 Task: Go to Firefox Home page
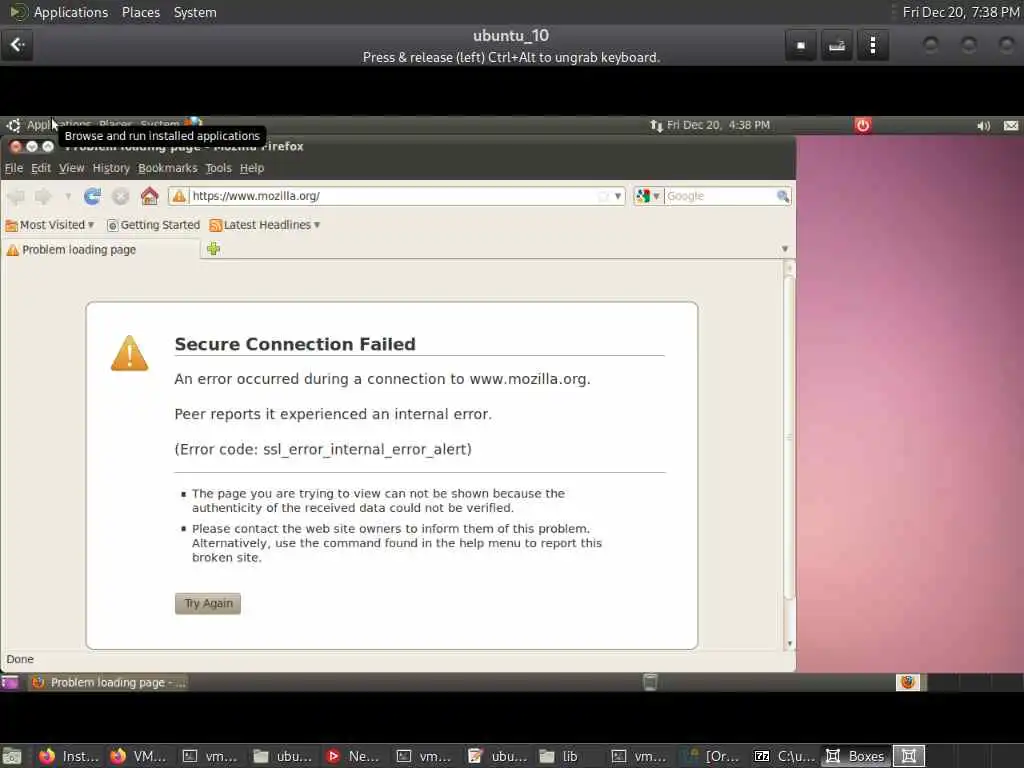point(150,196)
